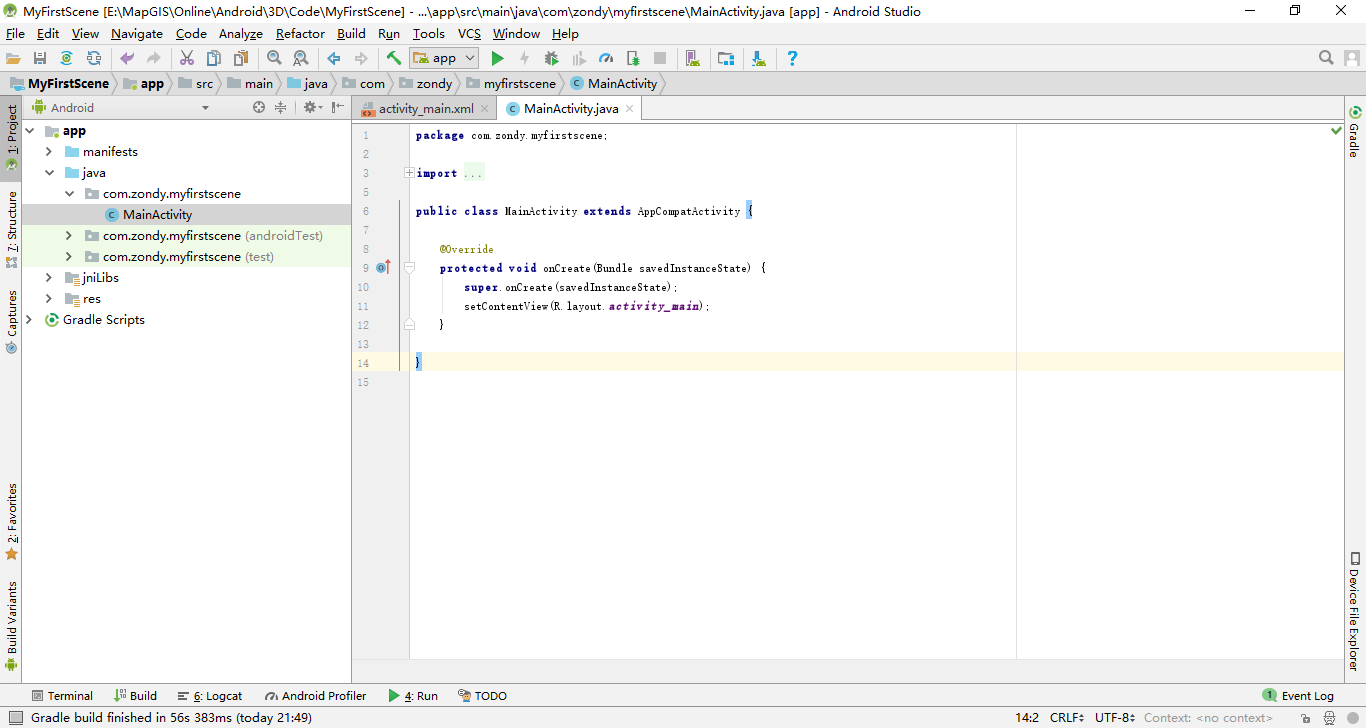
Task: Expand the Gradle Scripts node
Action: click(x=28, y=320)
